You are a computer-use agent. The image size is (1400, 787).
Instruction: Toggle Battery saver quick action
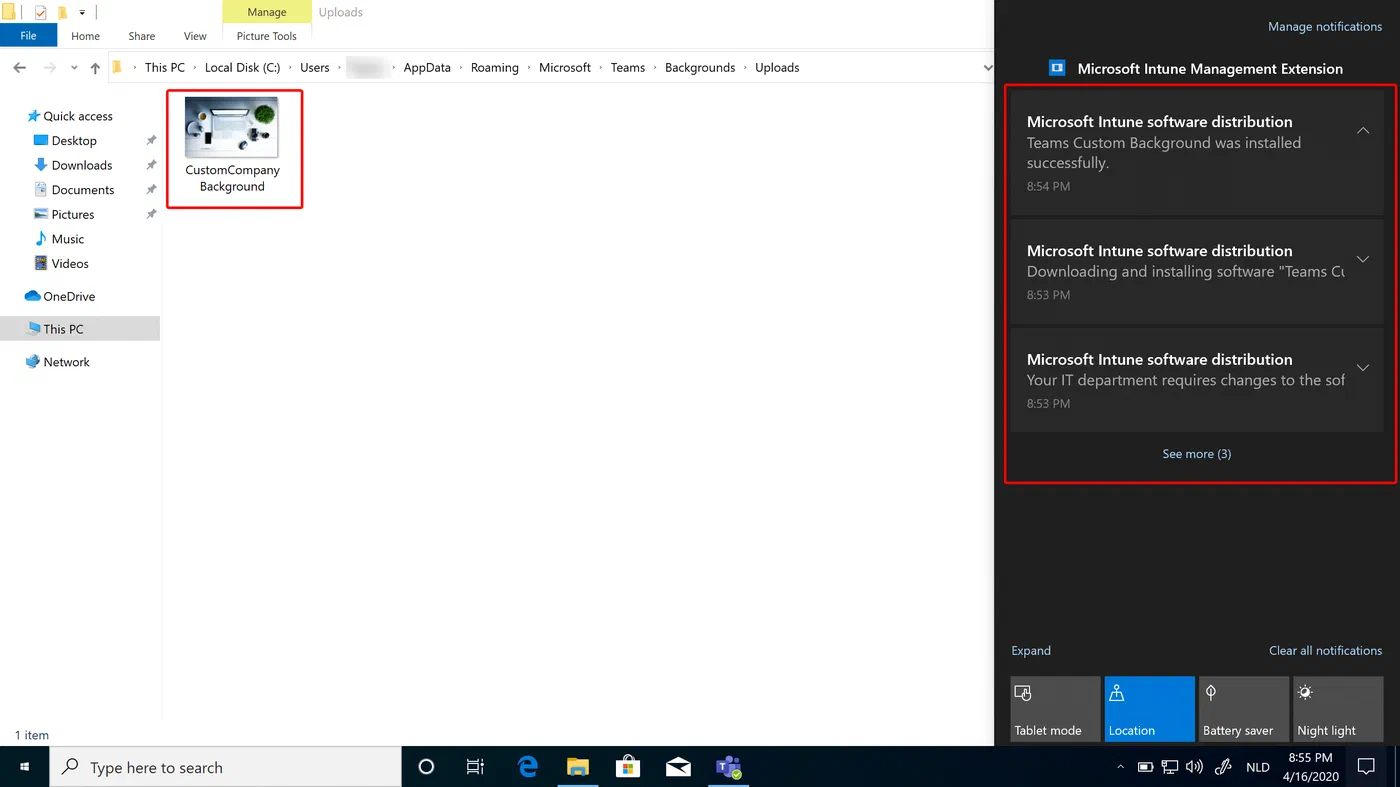click(1244, 709)
